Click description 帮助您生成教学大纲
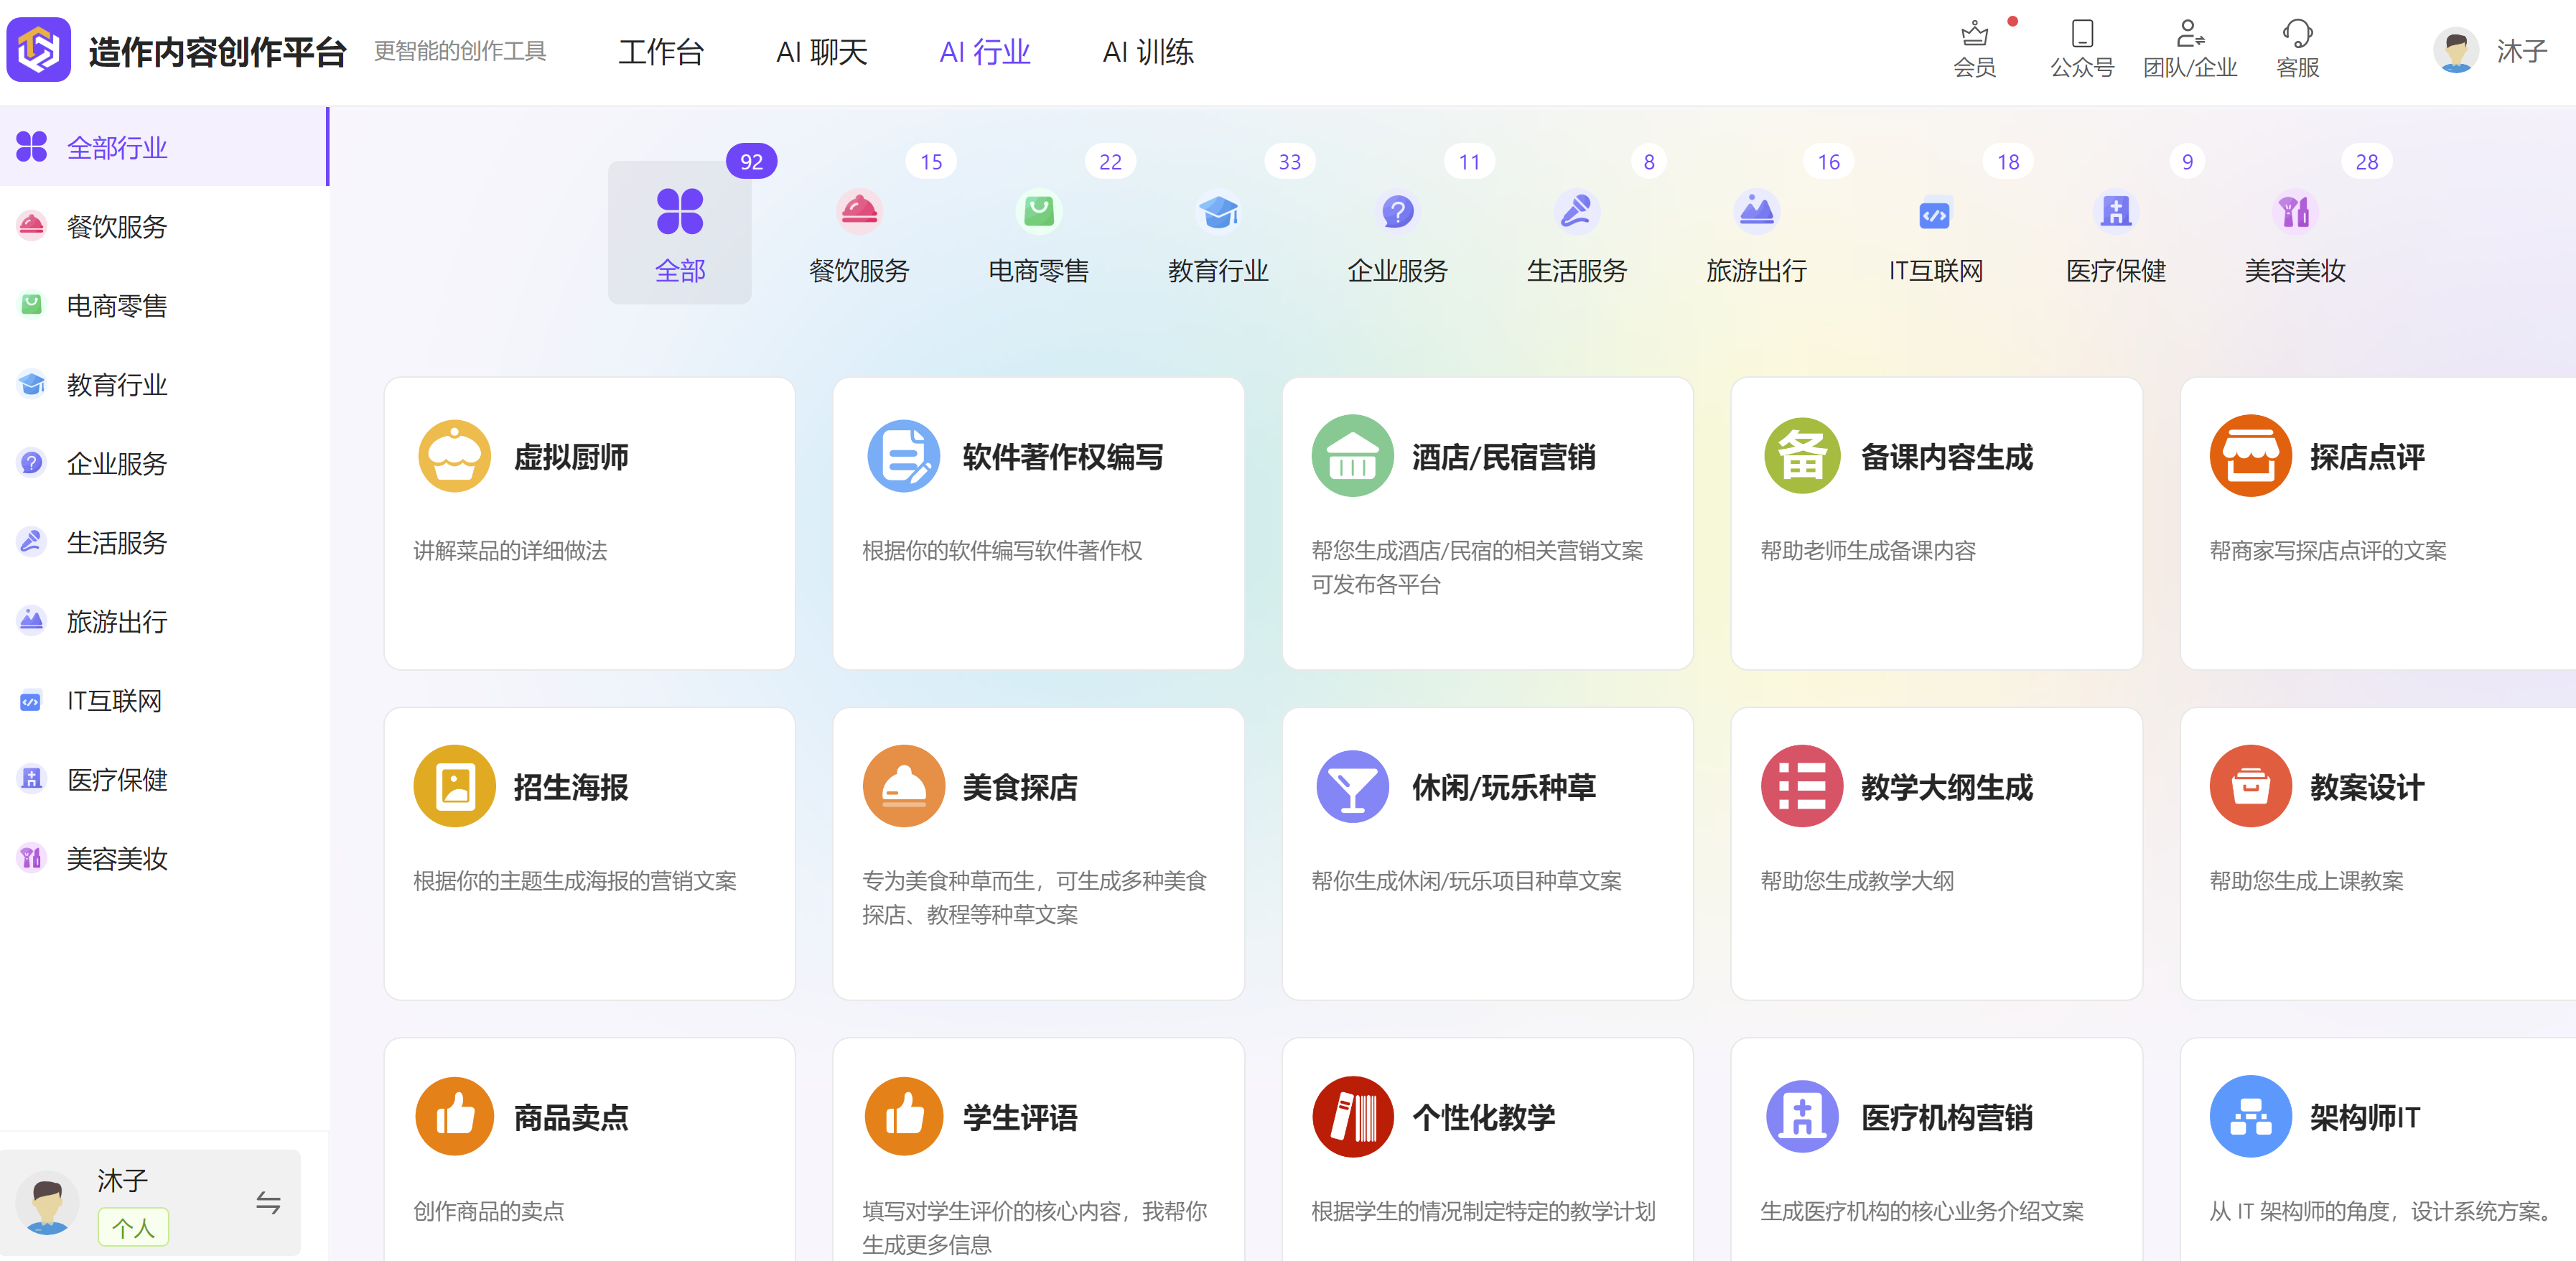This screenshot has width=2576, height=1261. 1857,881
